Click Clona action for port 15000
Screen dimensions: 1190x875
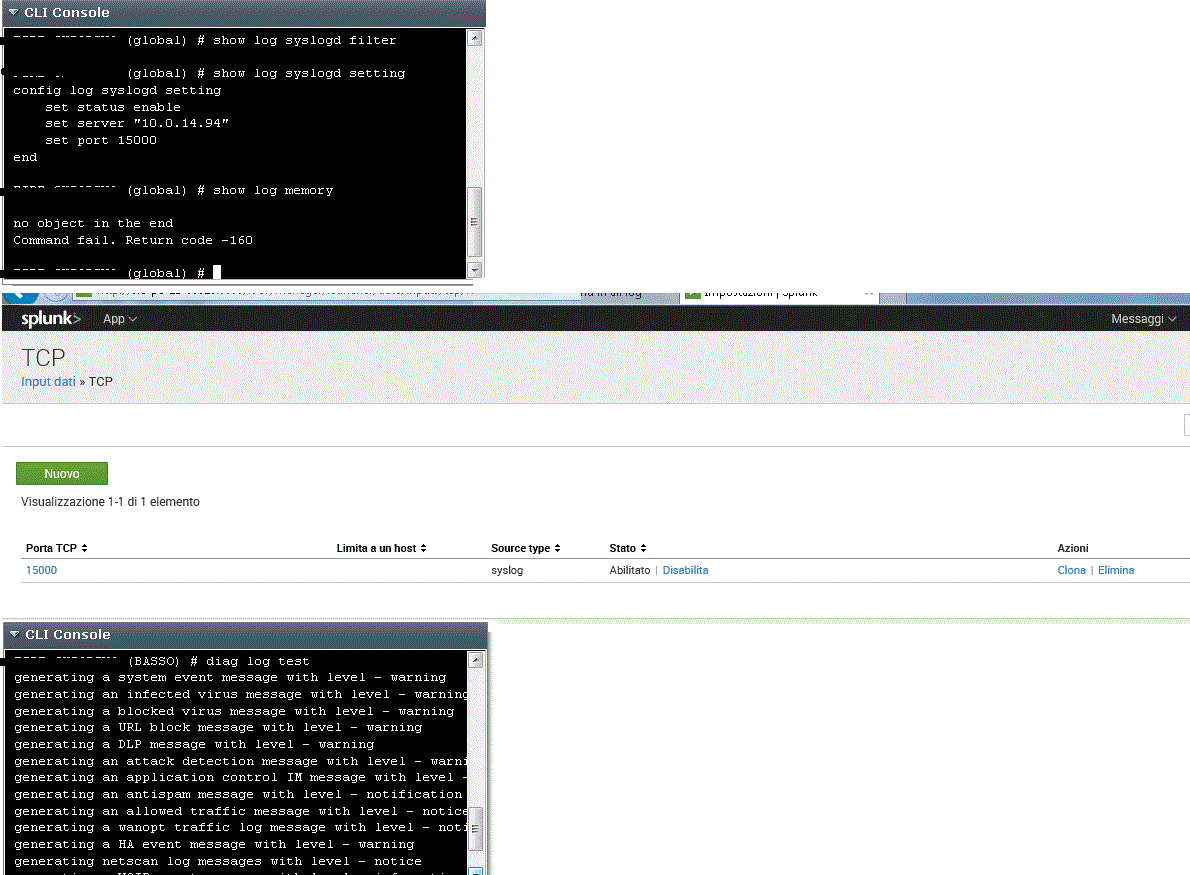[1072, 570]
